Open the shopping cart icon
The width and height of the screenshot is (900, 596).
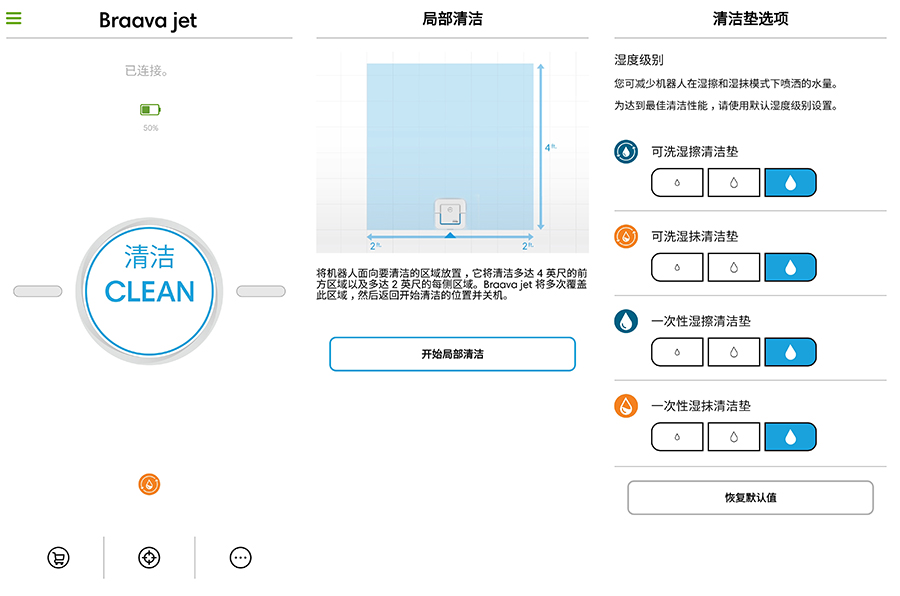click(58, 558)
